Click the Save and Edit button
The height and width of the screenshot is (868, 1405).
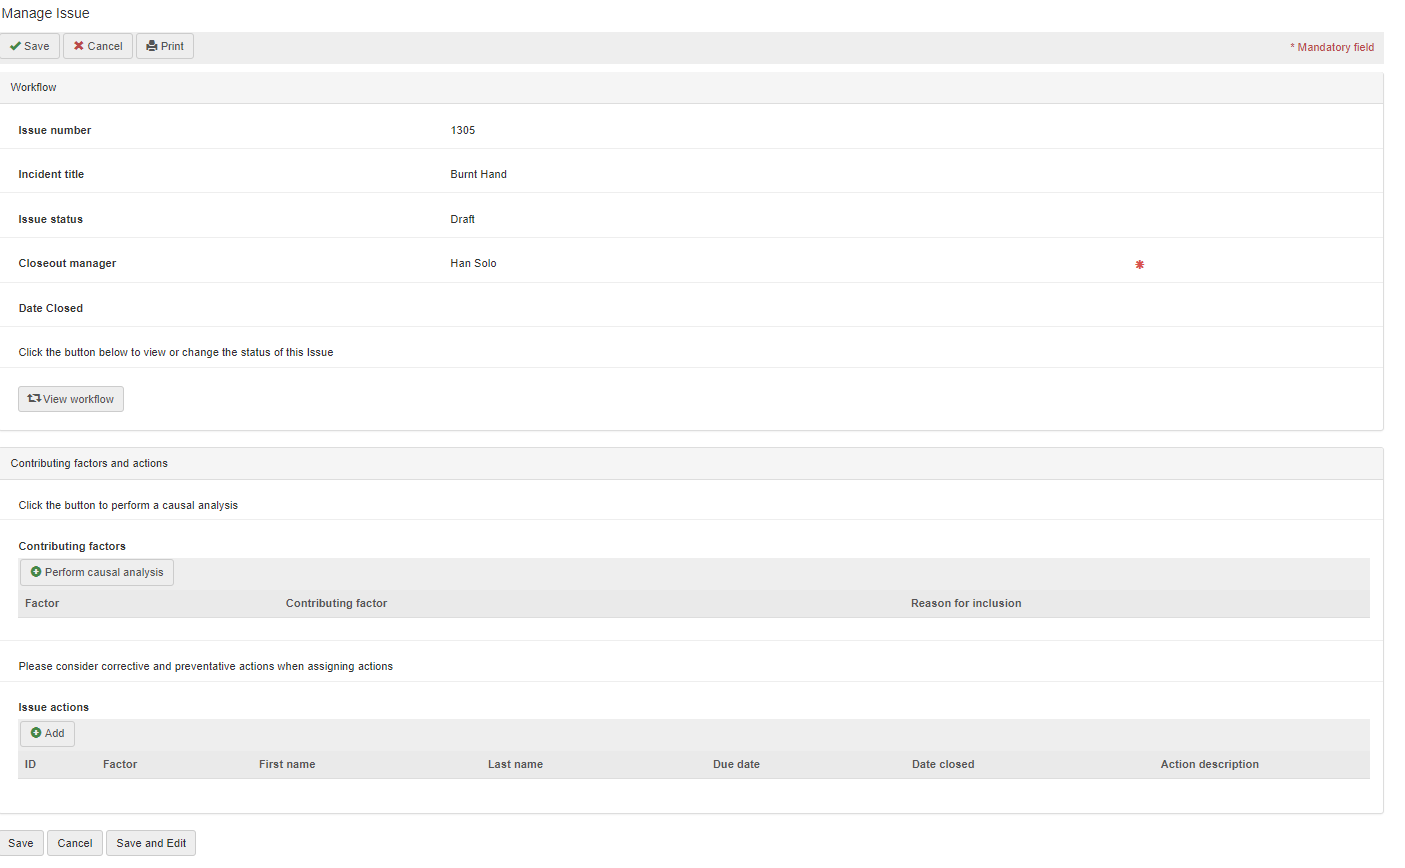tap(151, 843)
